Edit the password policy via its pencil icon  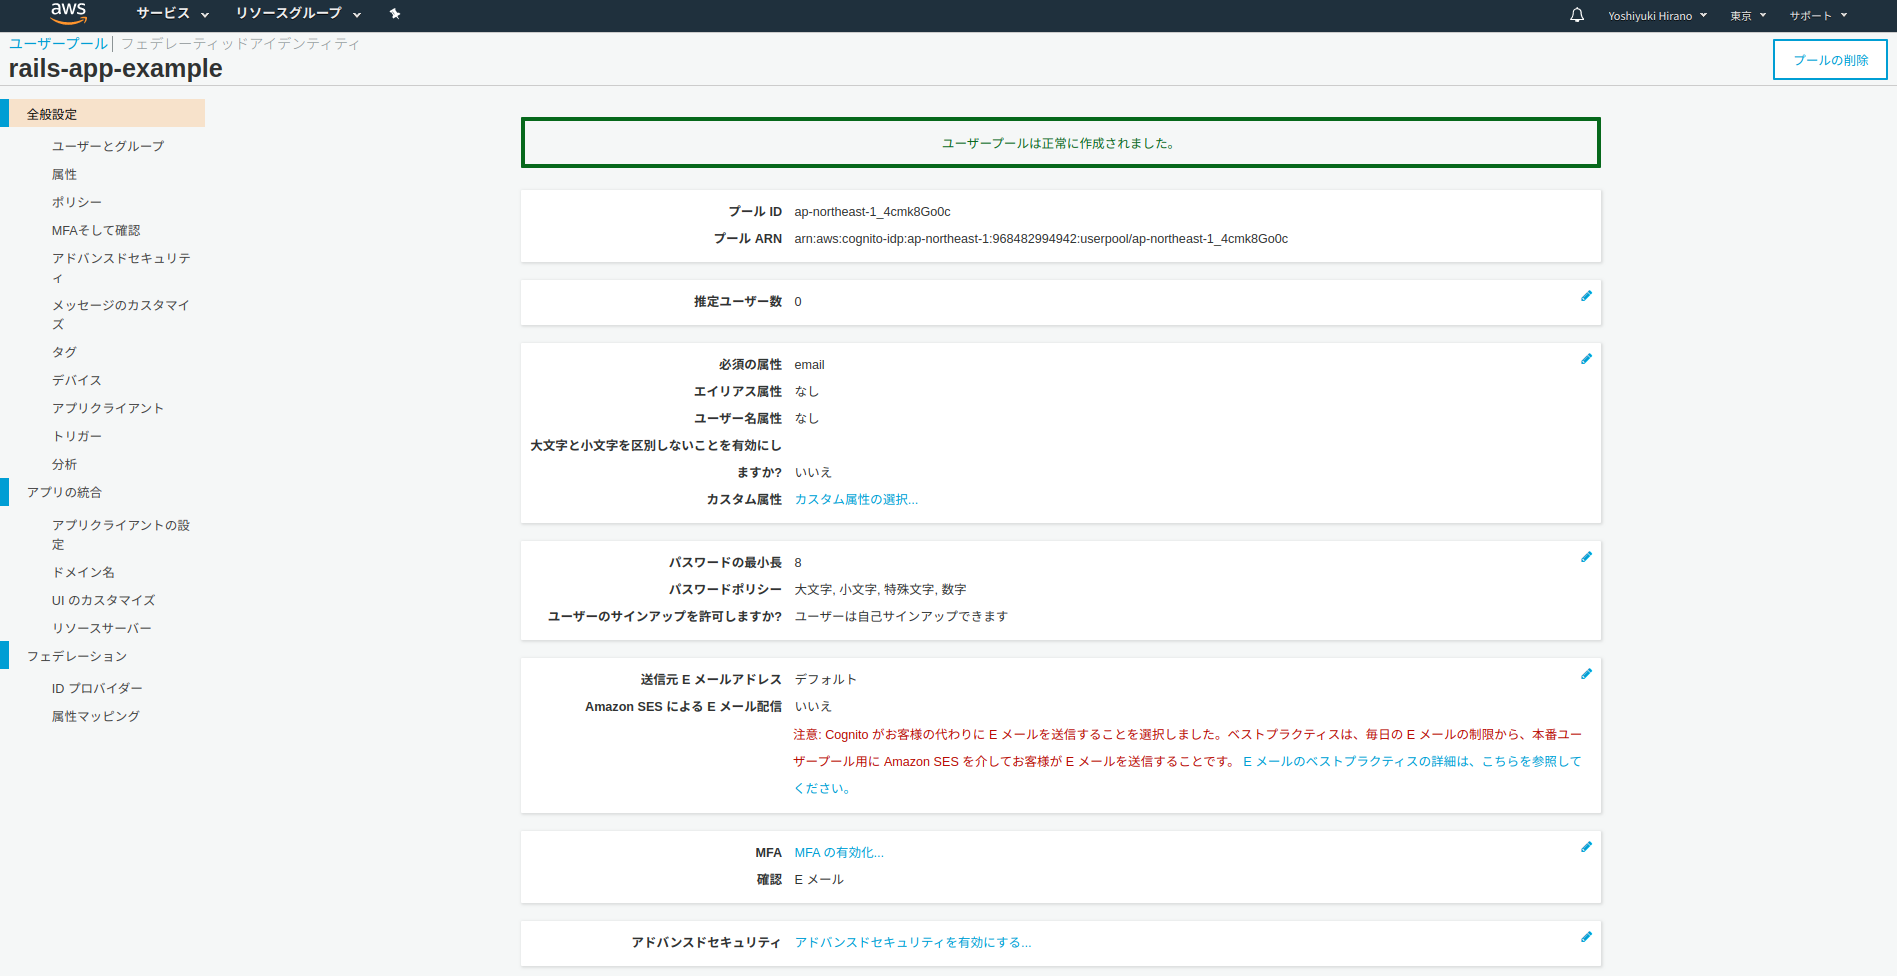click(1586, 557)
